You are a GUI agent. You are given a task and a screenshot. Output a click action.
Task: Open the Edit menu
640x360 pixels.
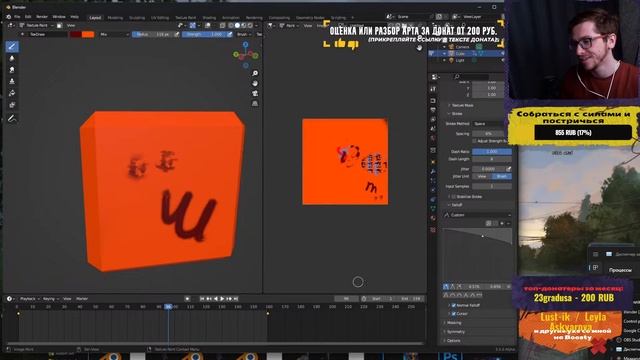pos(28,17)
